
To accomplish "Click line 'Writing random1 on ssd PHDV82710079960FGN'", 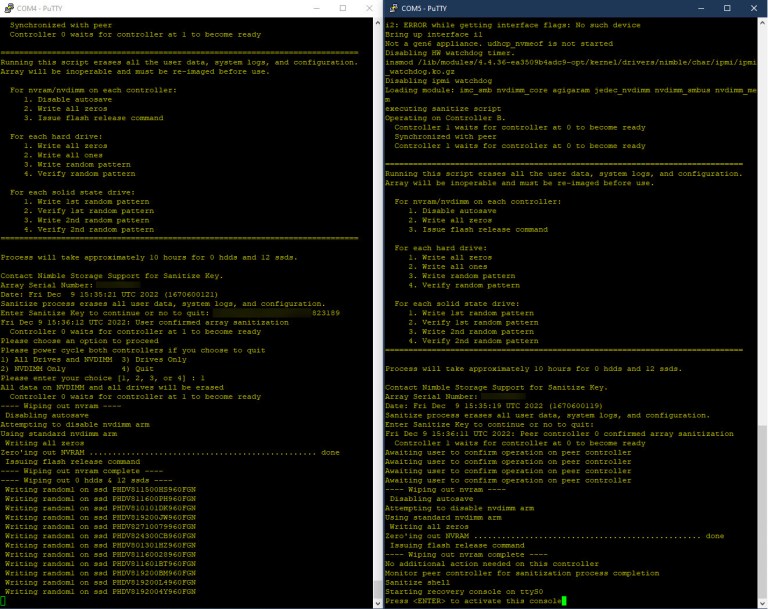I will (100, 527).
